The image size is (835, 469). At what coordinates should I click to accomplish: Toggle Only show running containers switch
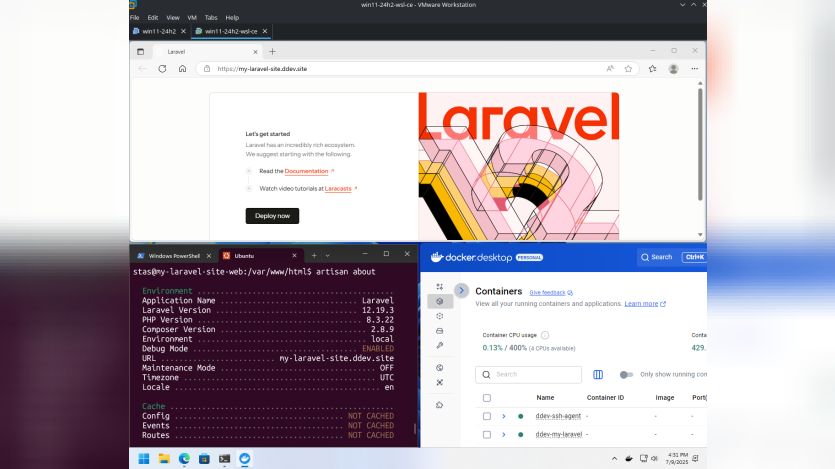pyautogui.click(x=626, y=375)
